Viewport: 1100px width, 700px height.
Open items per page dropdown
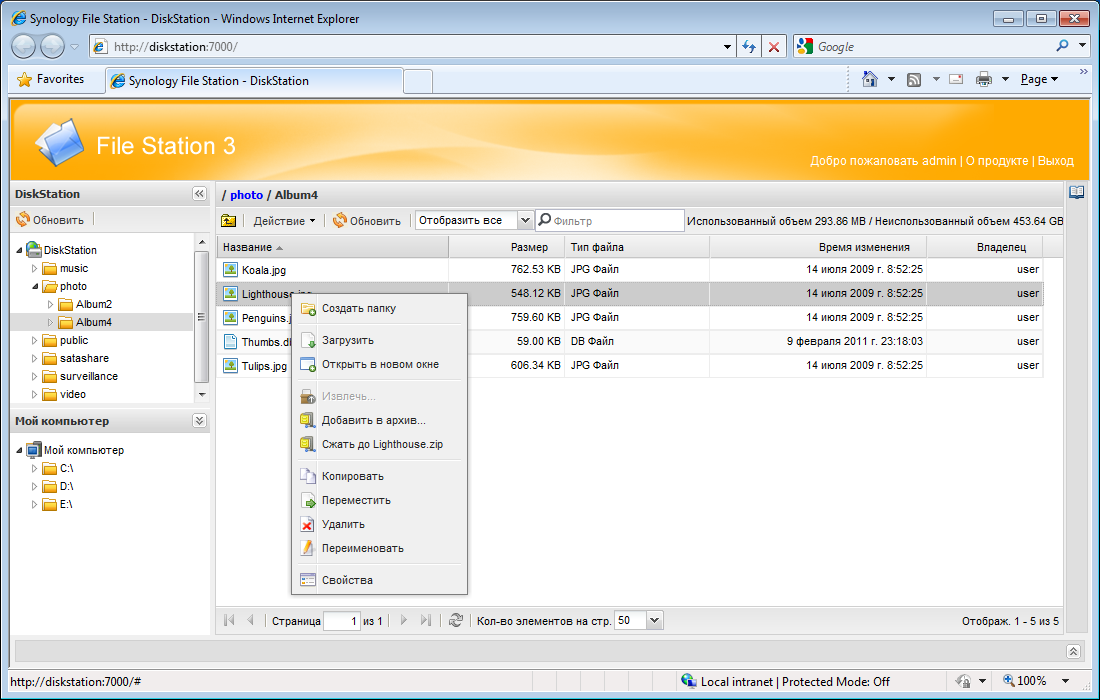pyautogui.click(x=655, y=620)
